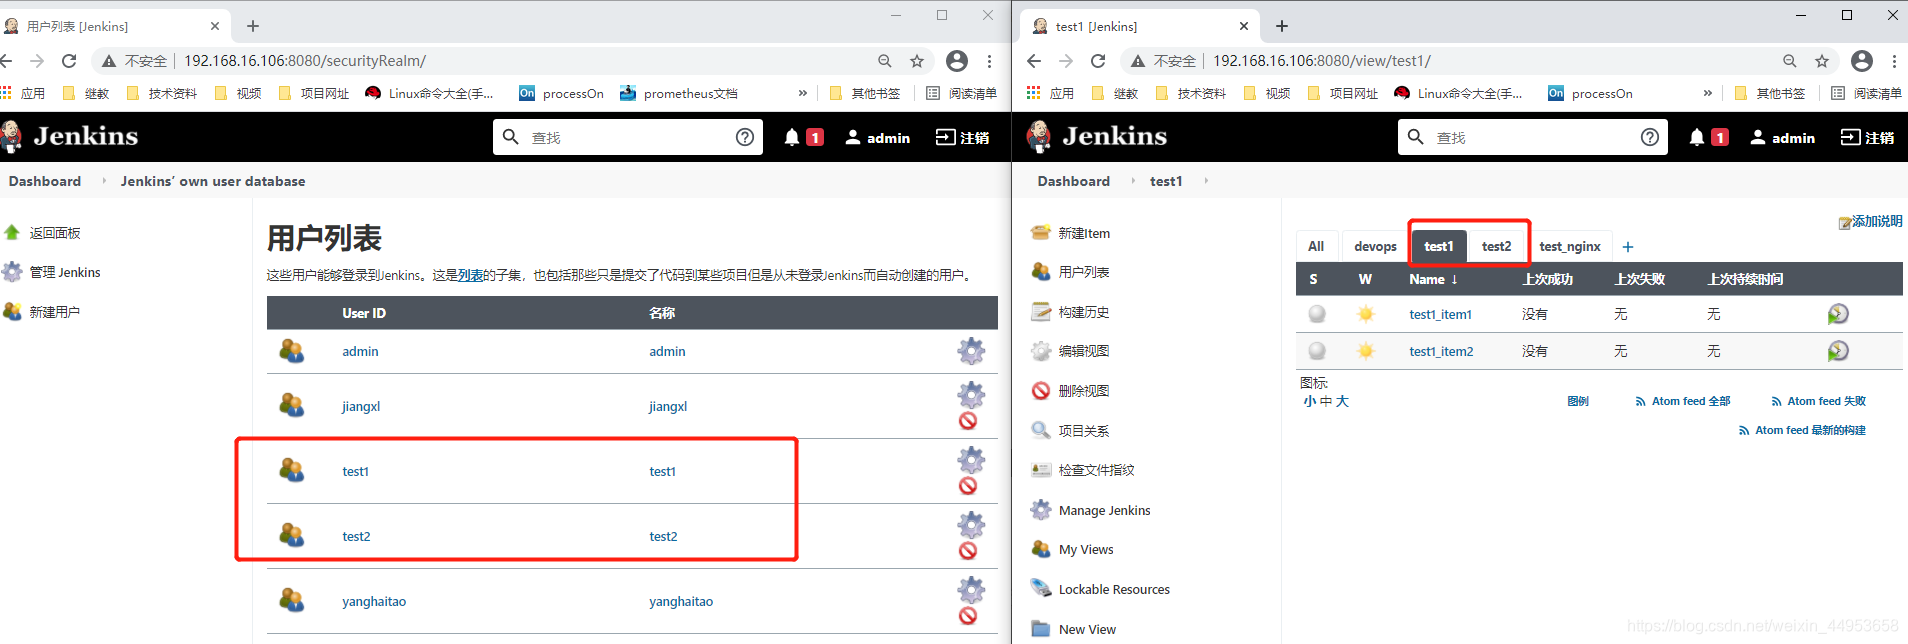
Task: Open test1_item1 job link
Action: pos(1440,314)
